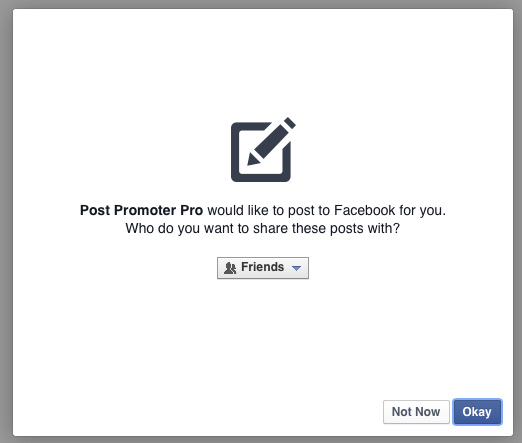
Task: Open the Friends audience selector dropdown
Action: [263, 268]
